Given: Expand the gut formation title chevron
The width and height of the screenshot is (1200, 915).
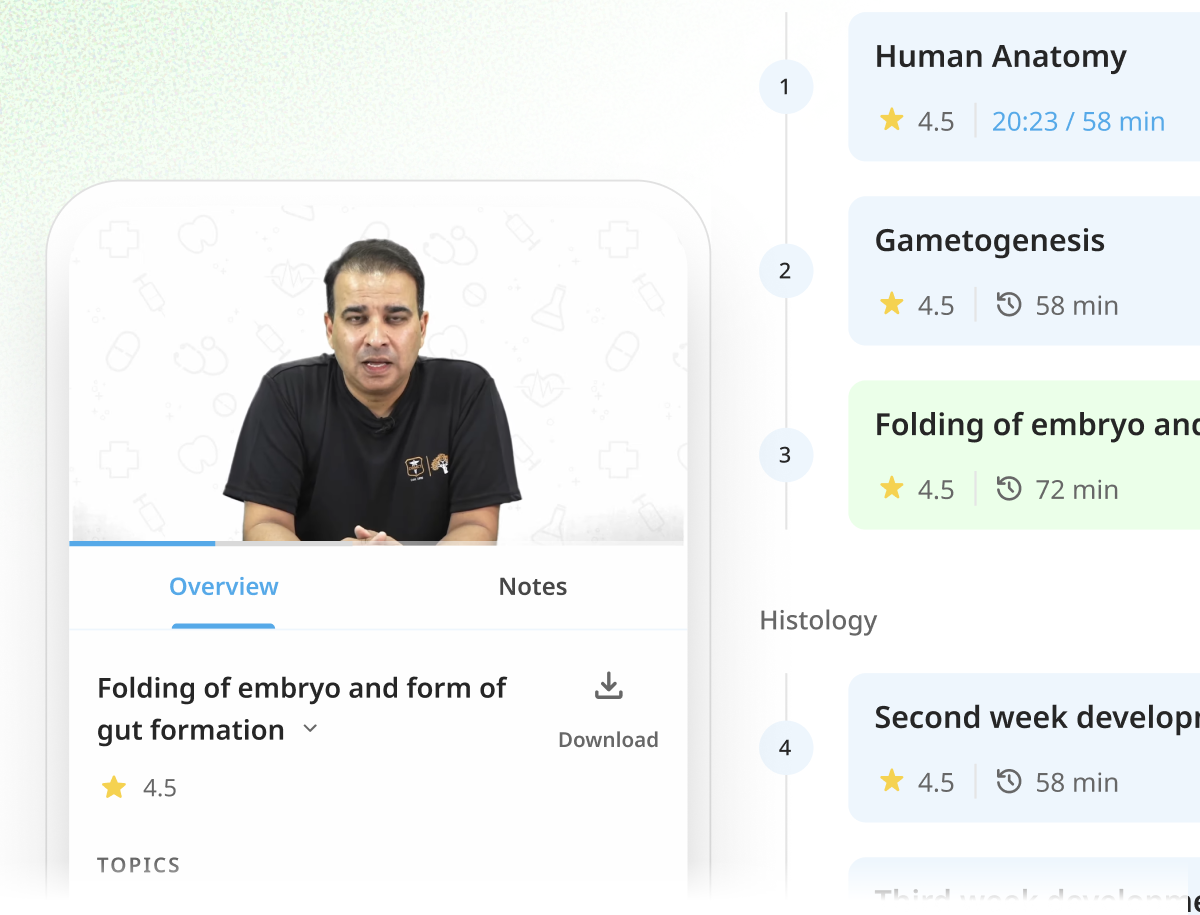Looking at the screenshot, I should pyautogui.click(x=310, y=729).
